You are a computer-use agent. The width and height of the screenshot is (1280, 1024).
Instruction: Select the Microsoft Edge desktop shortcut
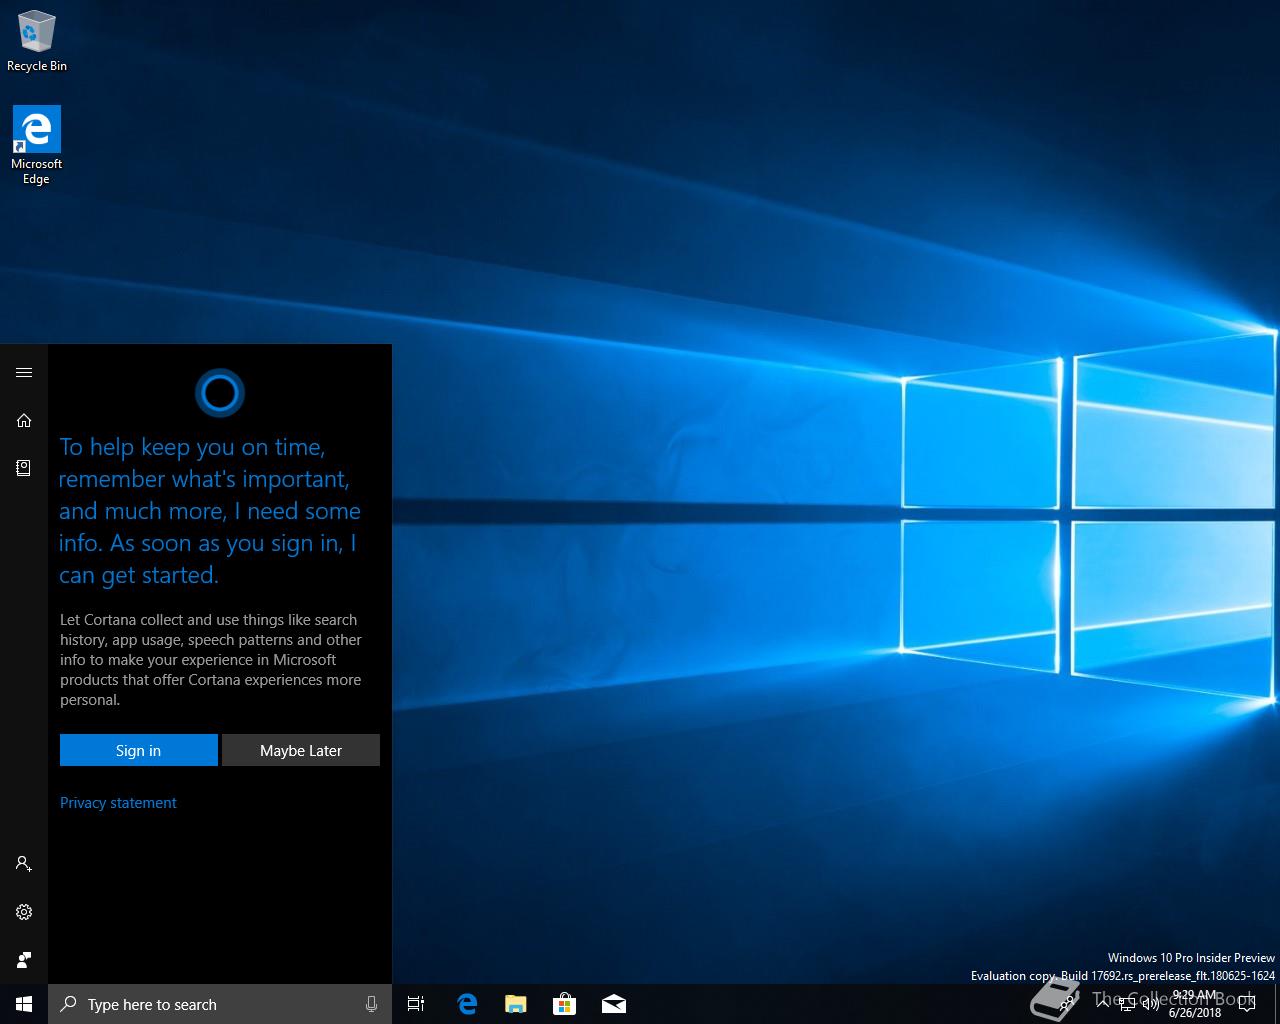click(37, 146)
